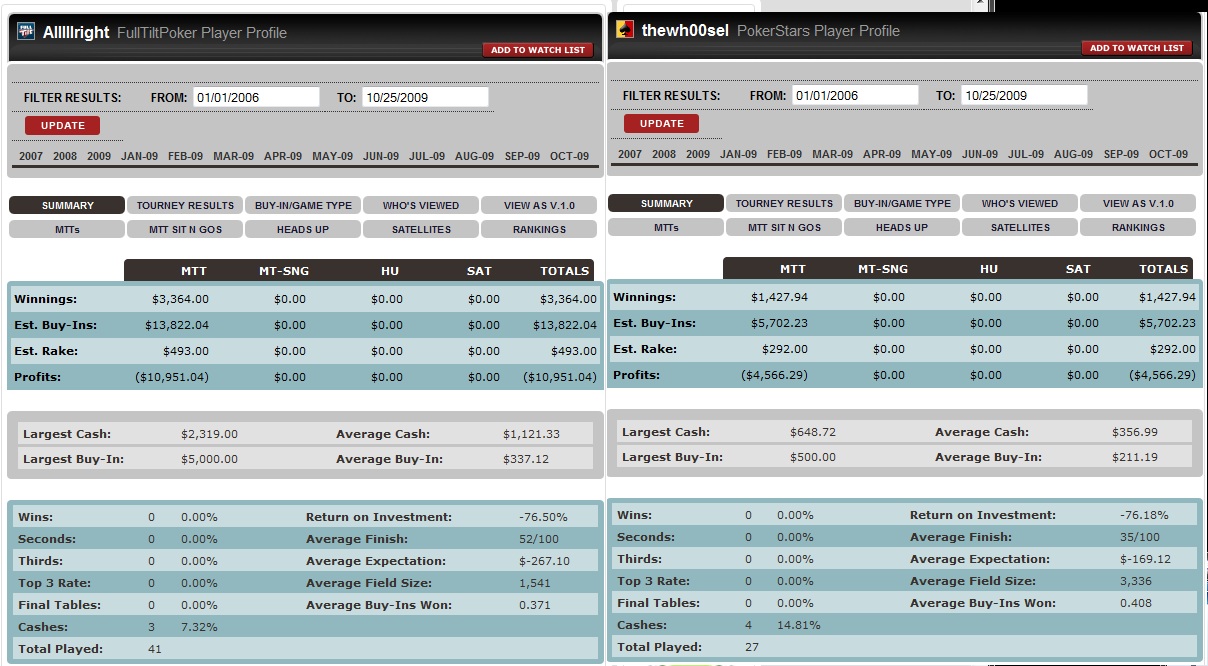Image resolution: width=1208 pixels, height=666 pixels.
Task: Show the Rankings tab for Allllright
Action: tap(539, 229)
